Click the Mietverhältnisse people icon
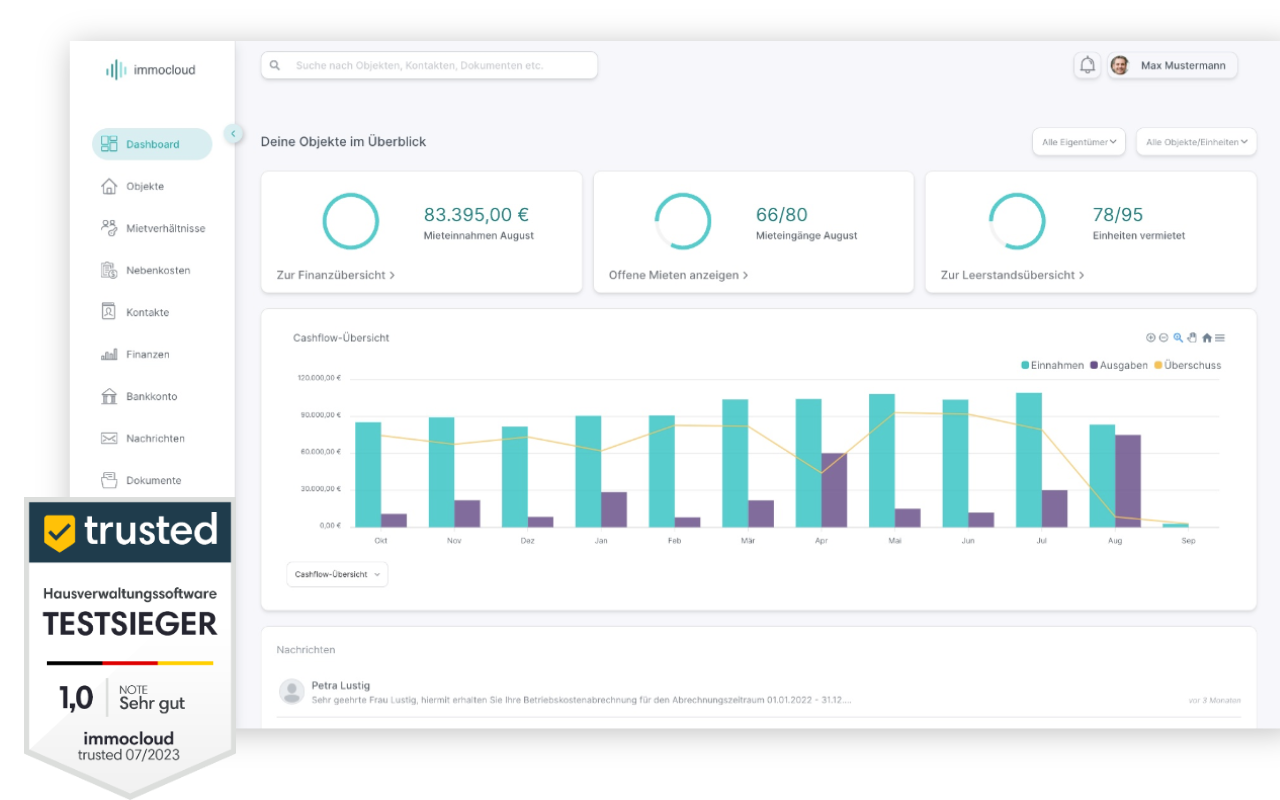This screenshot has height=800, width=1280. point(109,228)
